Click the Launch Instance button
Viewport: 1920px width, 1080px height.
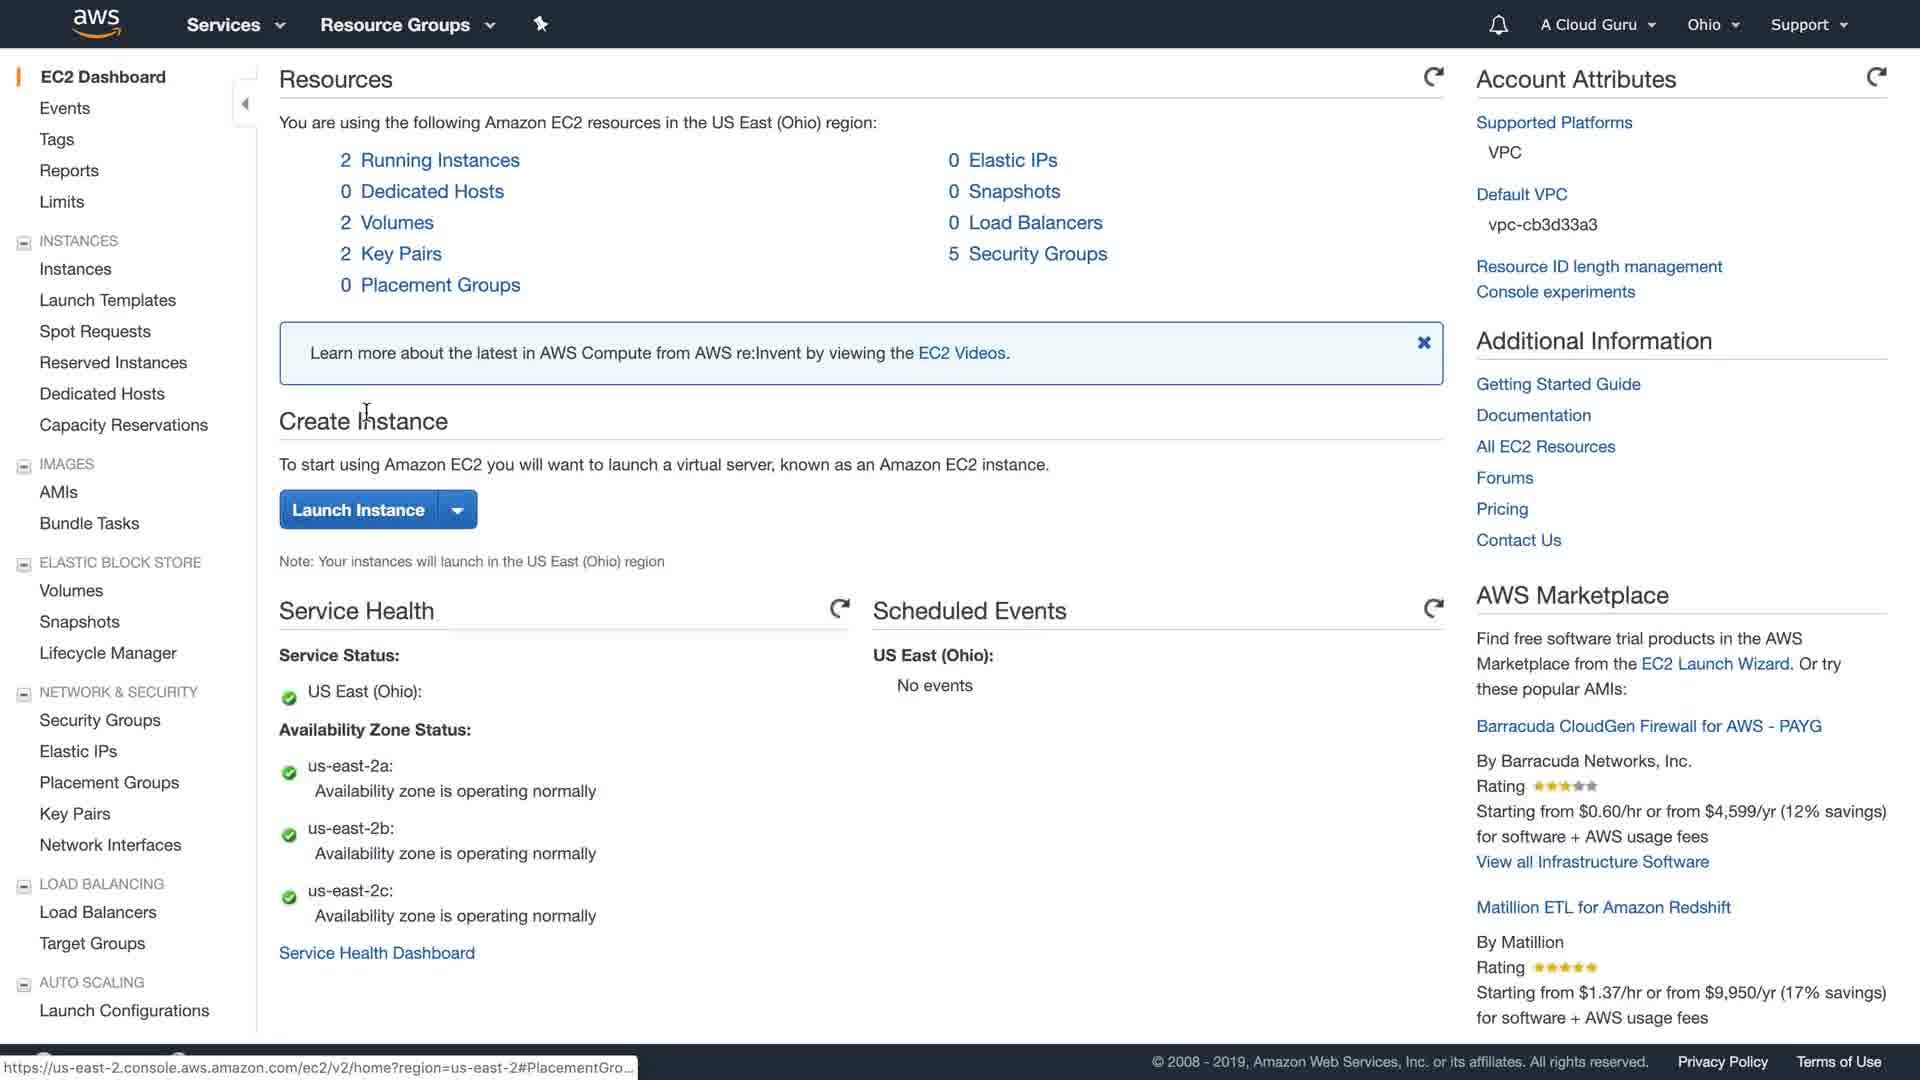(358, 510)
